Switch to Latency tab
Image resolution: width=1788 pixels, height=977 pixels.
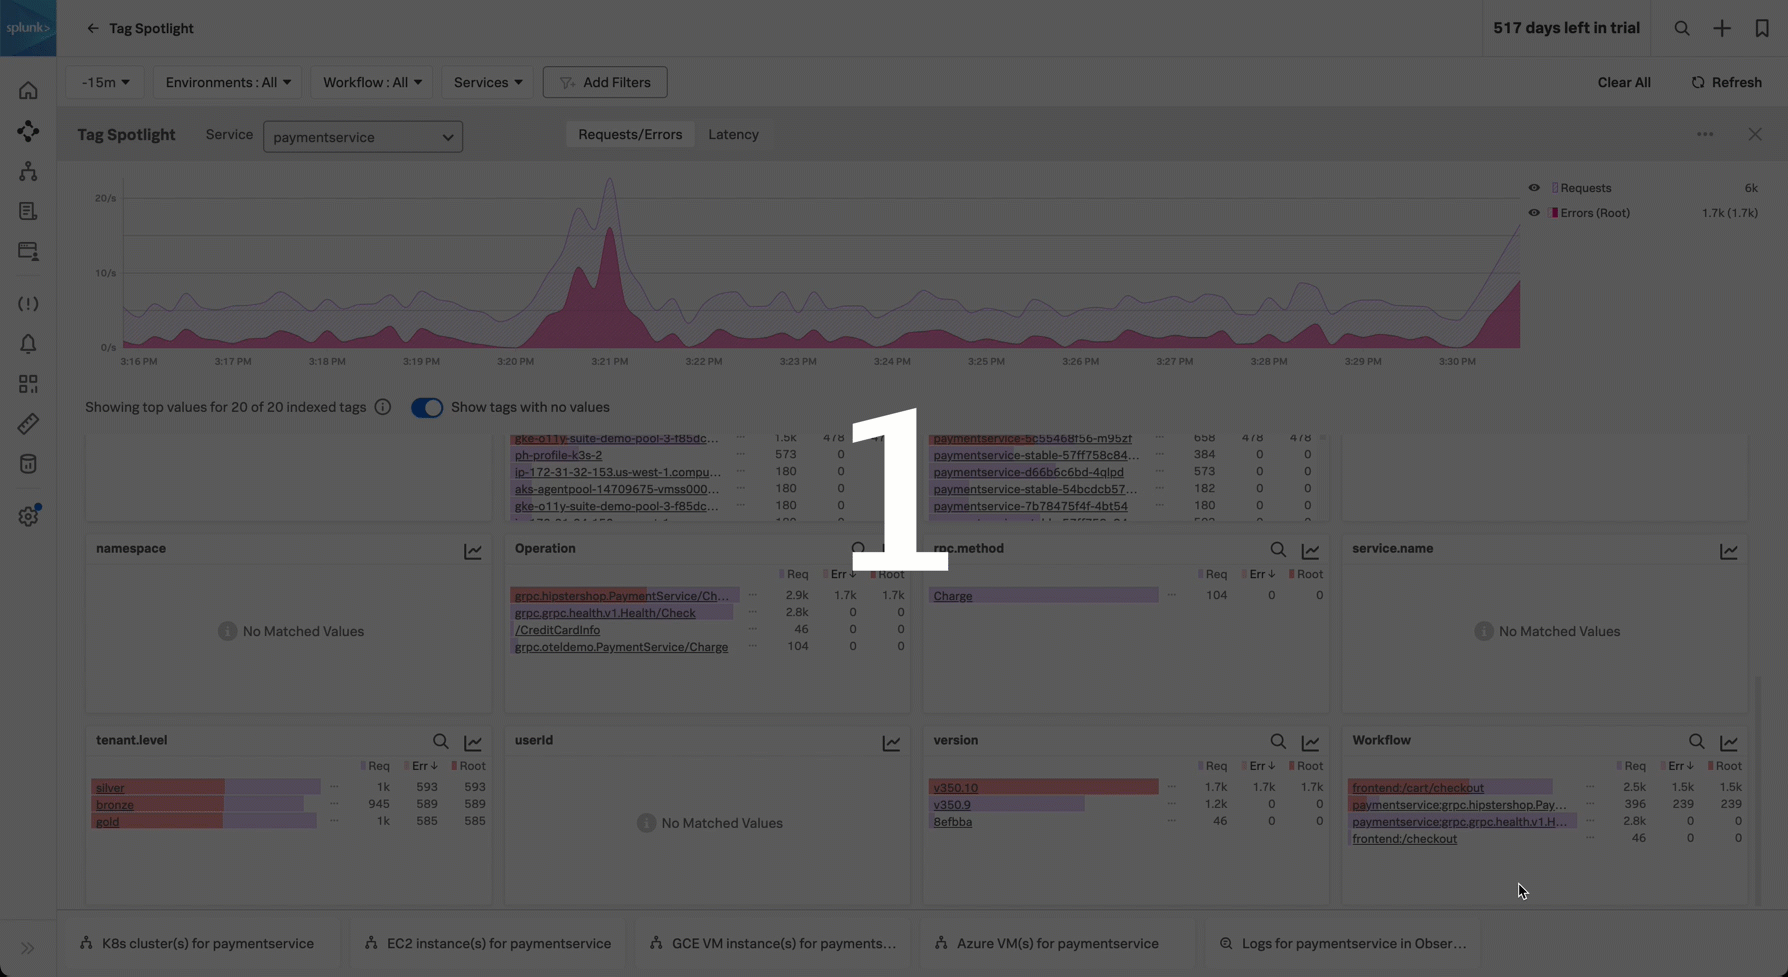click(733, 134)
